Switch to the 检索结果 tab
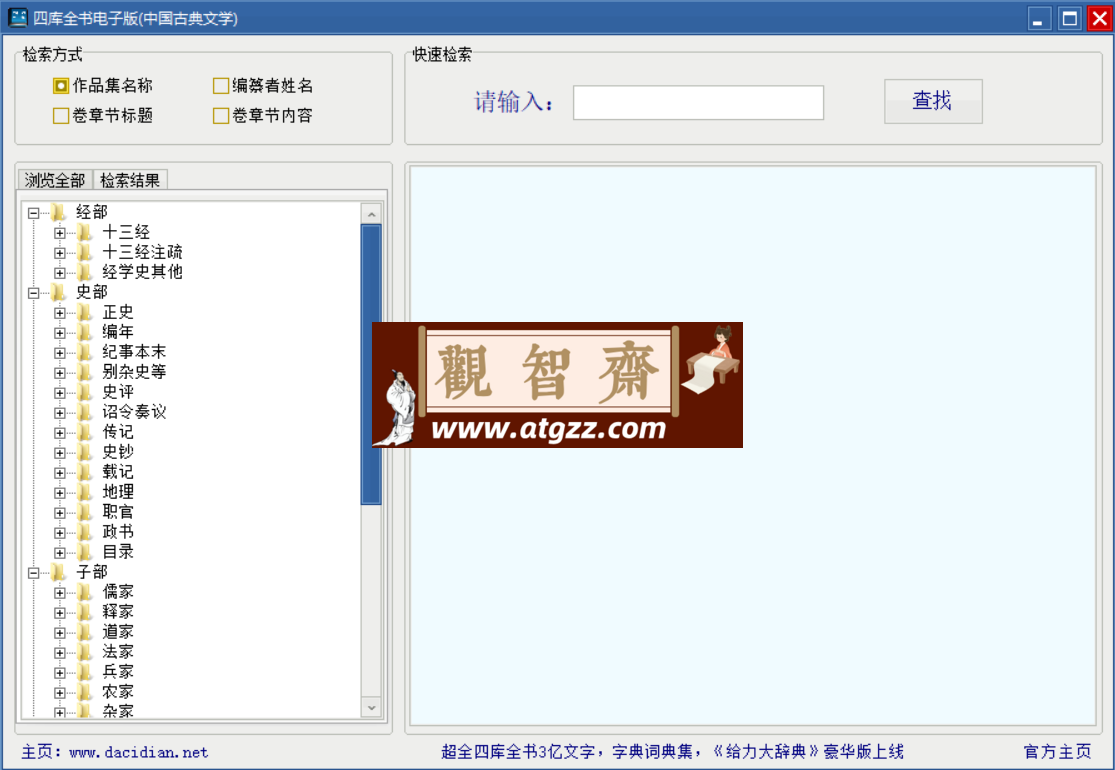 (130, 180)
